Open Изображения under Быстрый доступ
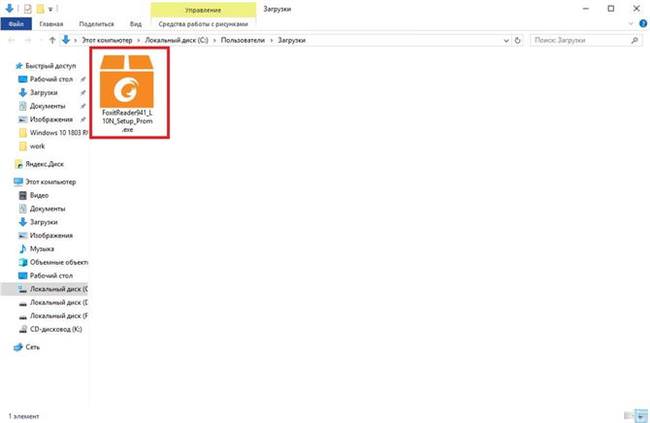This screenshot has width=650, height=423. (x=51, y=119)
